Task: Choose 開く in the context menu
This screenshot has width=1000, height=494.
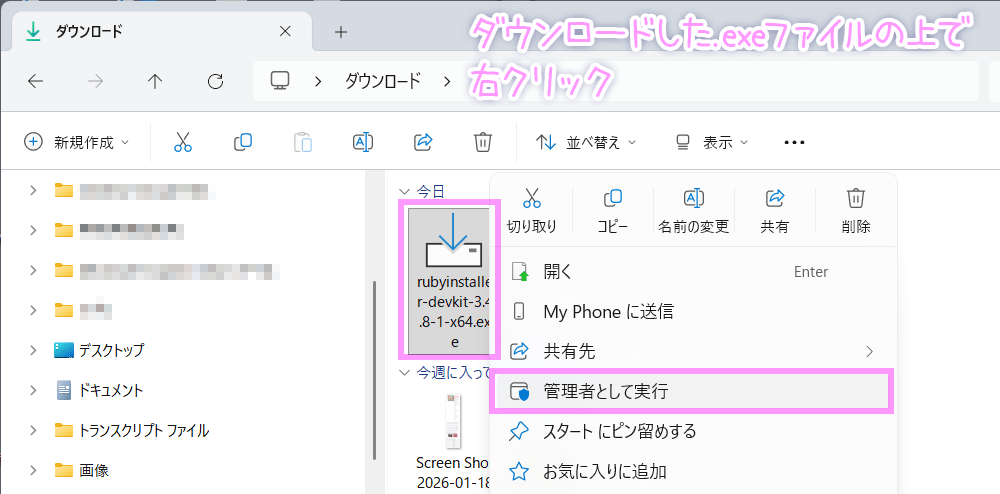Action: click(x=557, y=272)
